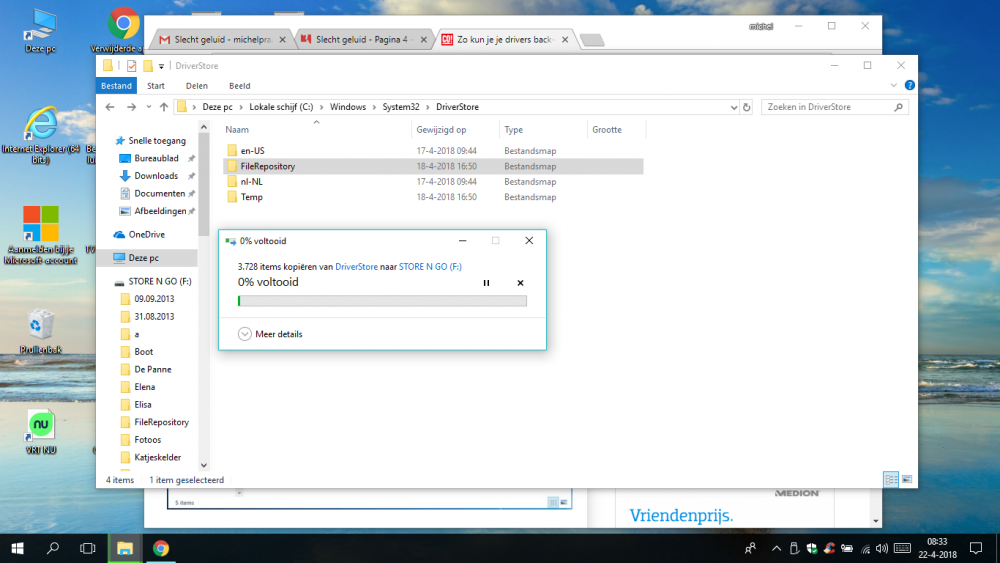Select STORE N GO (F:) drive in tree

click(159, 281)
